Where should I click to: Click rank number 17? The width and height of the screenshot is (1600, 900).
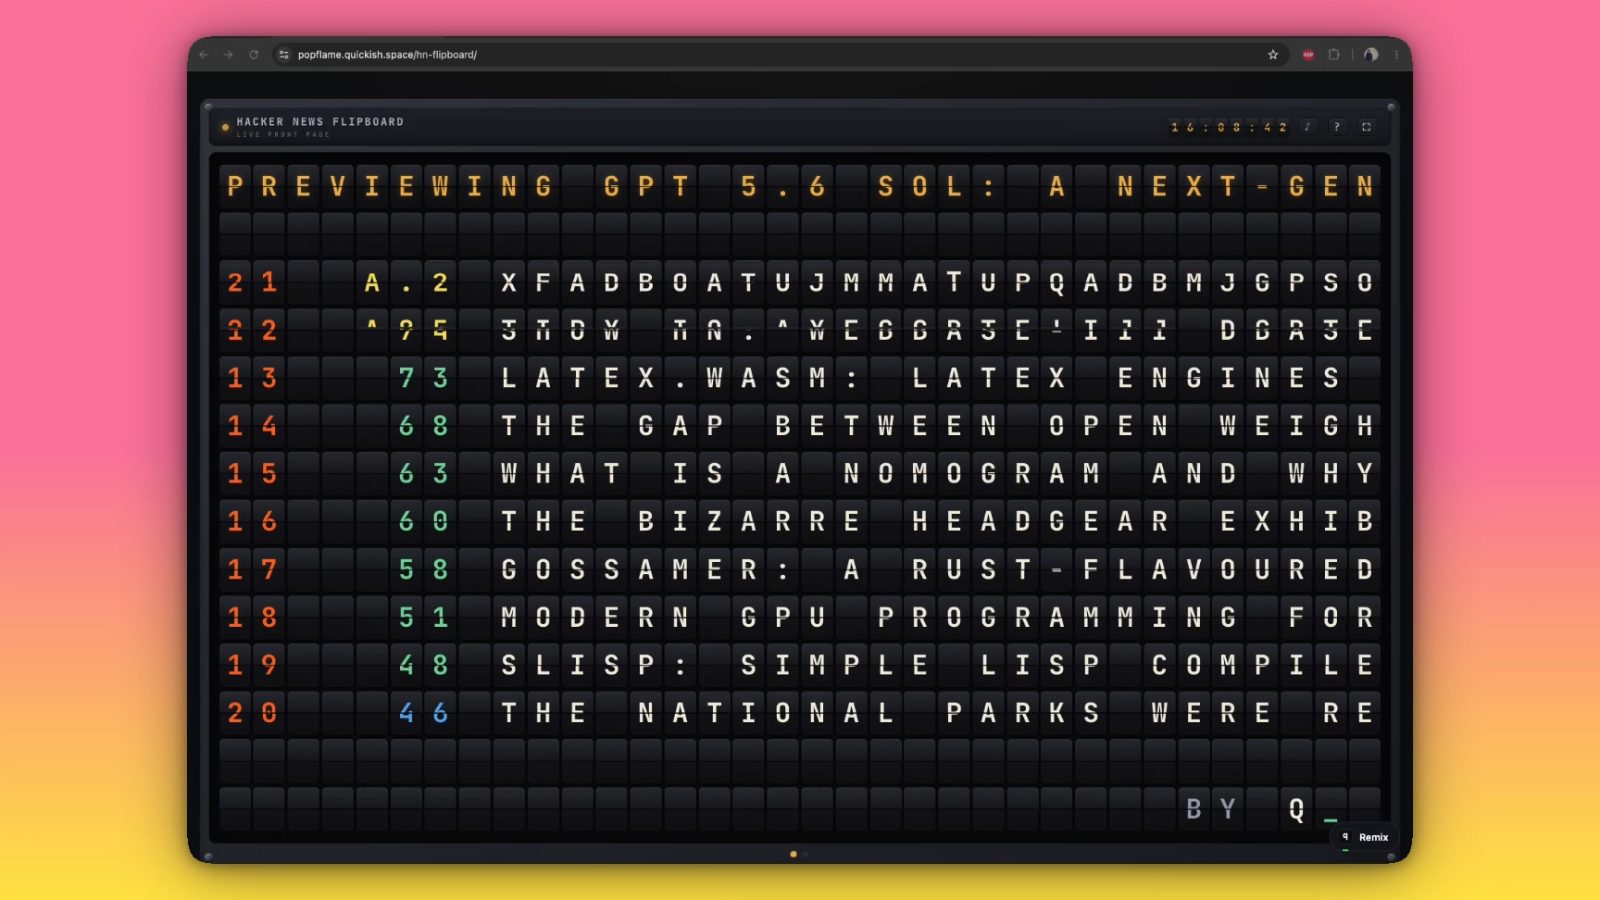pos(252,569)
